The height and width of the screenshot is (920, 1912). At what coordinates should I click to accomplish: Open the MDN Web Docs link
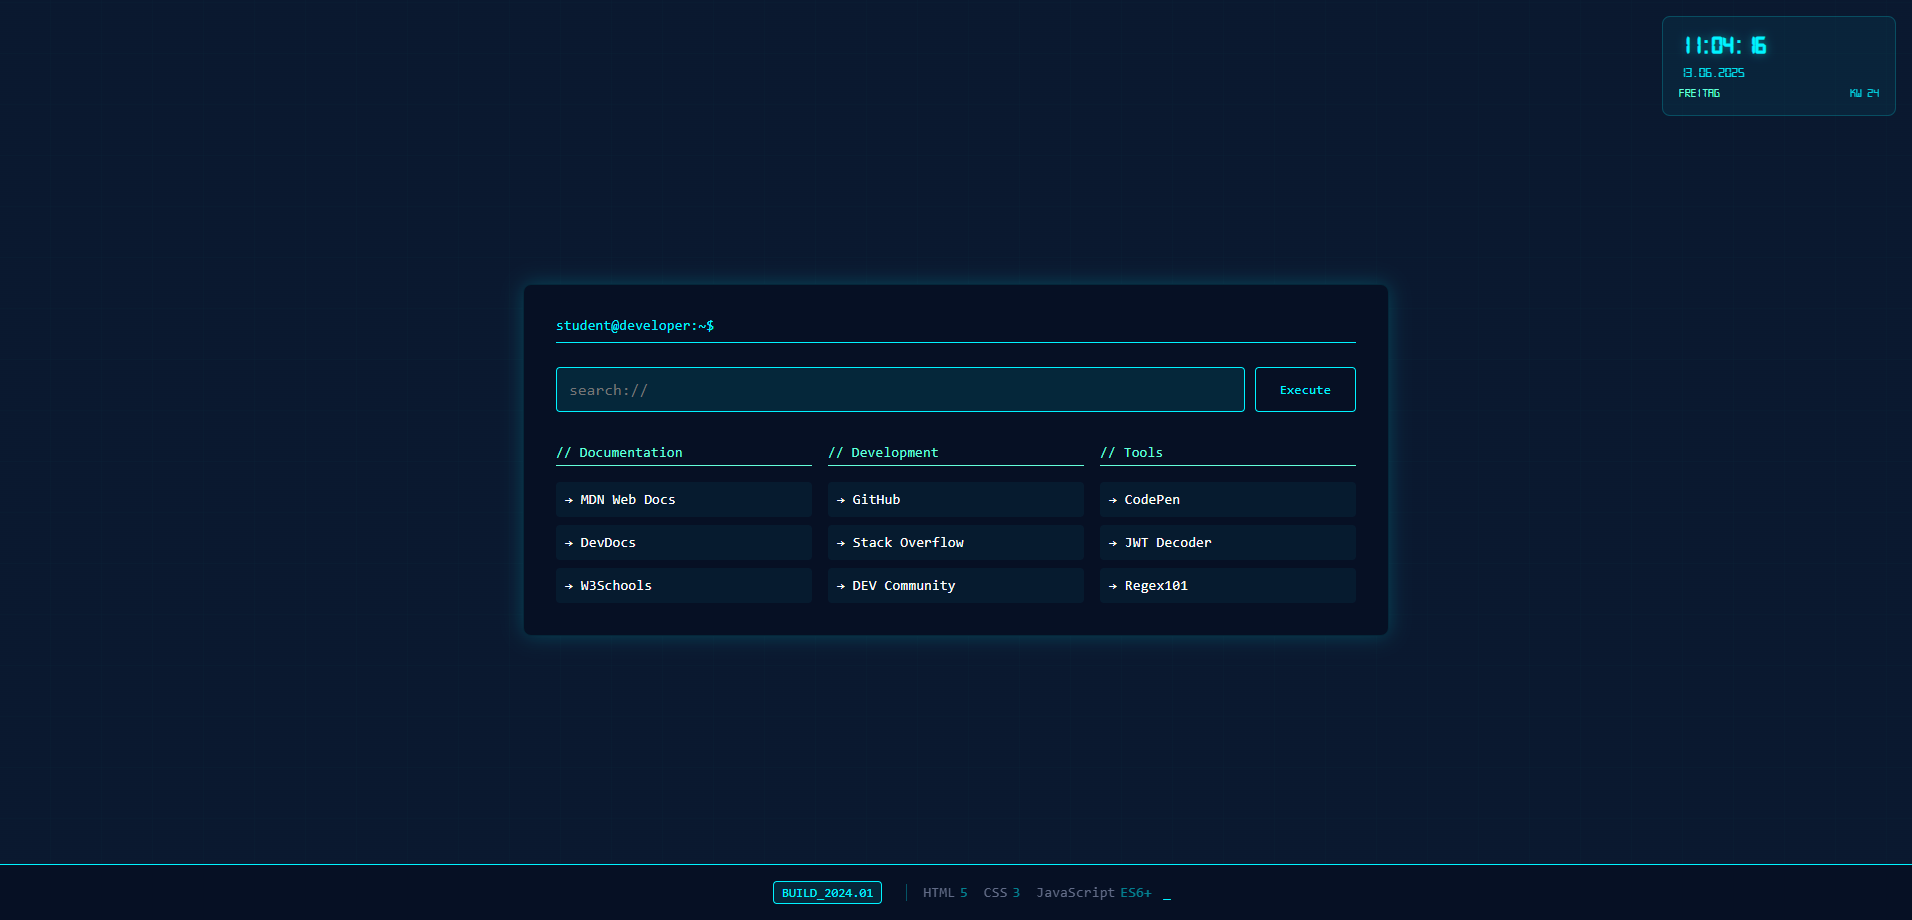[684, 500]
